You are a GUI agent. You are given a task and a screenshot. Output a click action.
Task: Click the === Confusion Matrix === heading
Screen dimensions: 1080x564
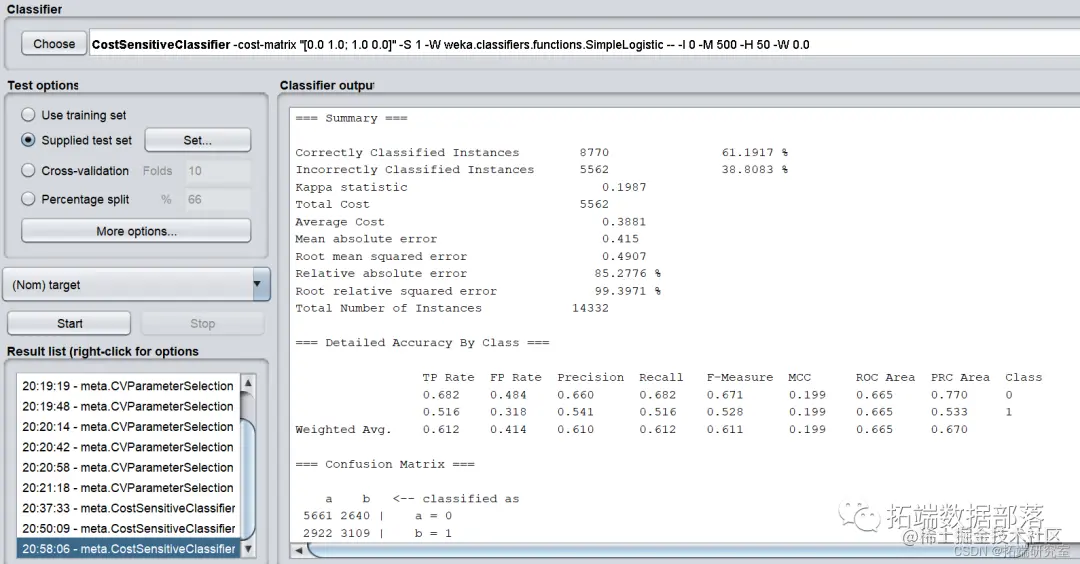385,464
